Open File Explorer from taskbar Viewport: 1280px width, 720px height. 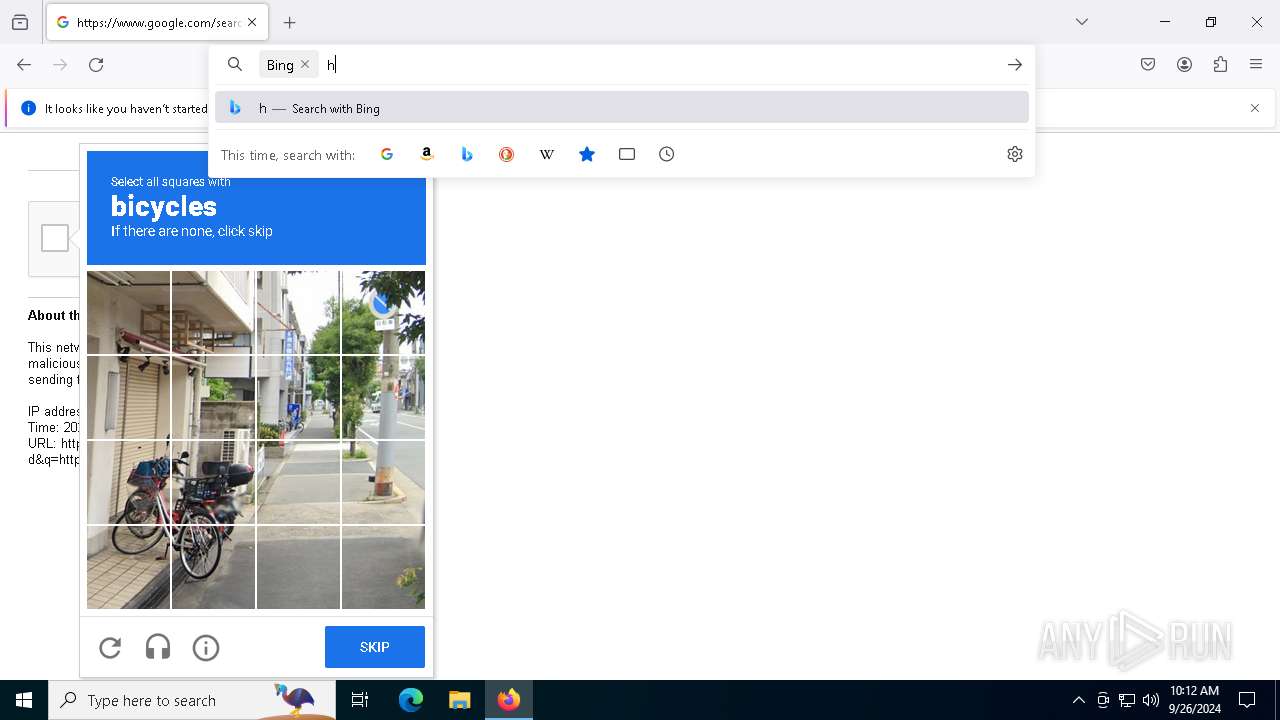(x=460, y=700)
